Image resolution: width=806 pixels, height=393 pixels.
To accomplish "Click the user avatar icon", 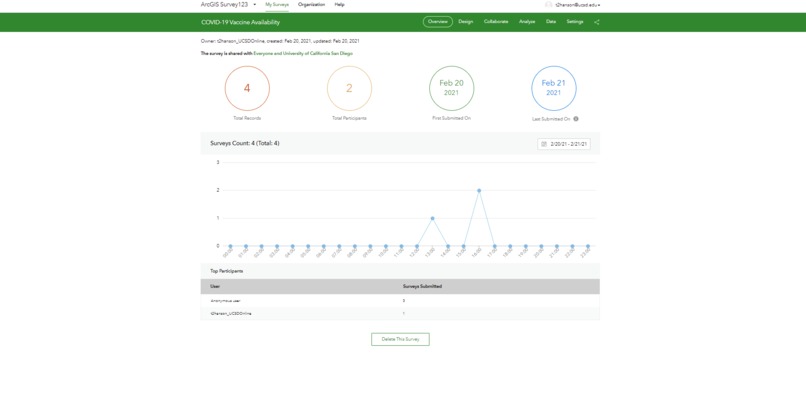I will [548, 5].
